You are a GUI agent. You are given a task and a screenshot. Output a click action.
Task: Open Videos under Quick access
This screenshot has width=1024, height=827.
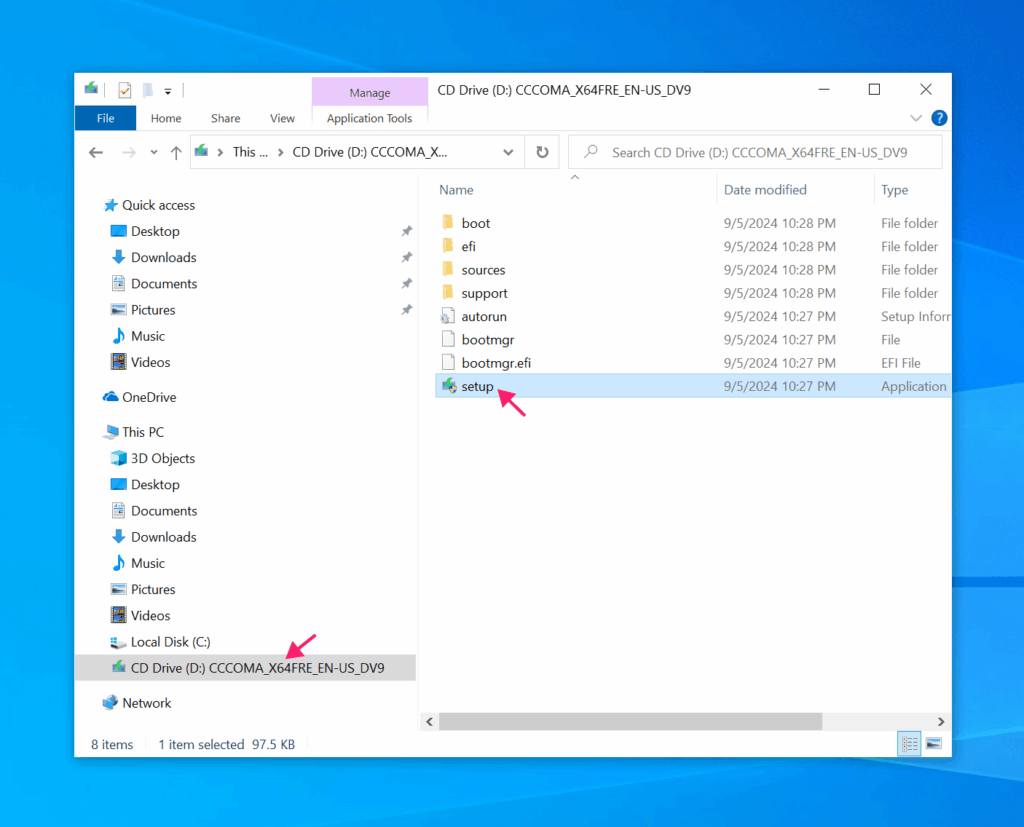click(150, 362)
